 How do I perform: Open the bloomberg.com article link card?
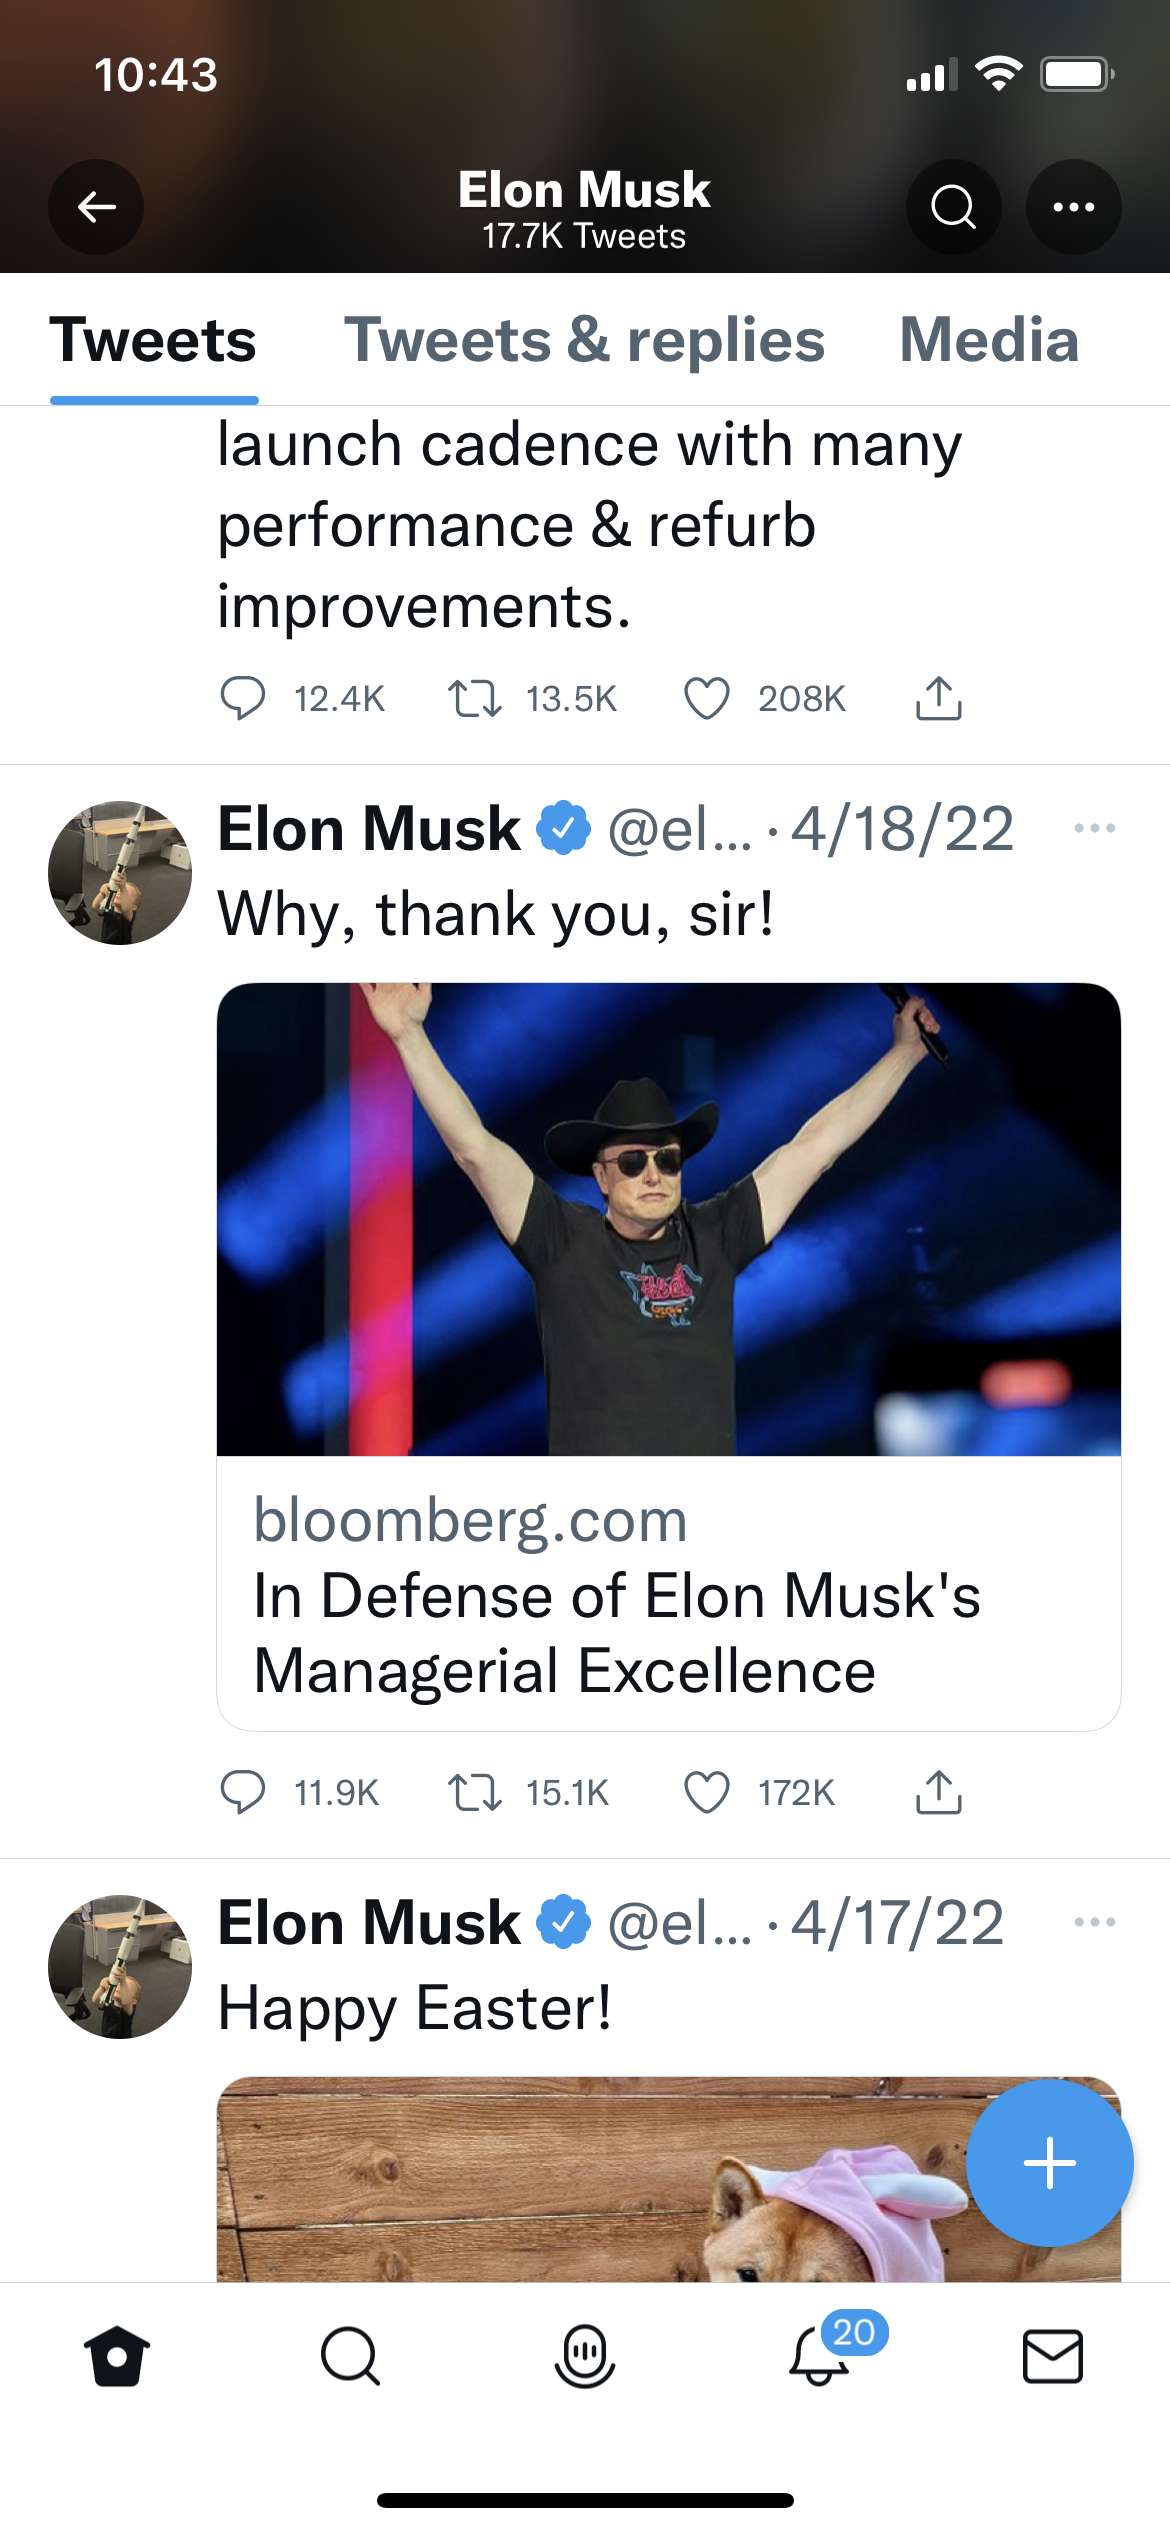[x=668, y=1594]
